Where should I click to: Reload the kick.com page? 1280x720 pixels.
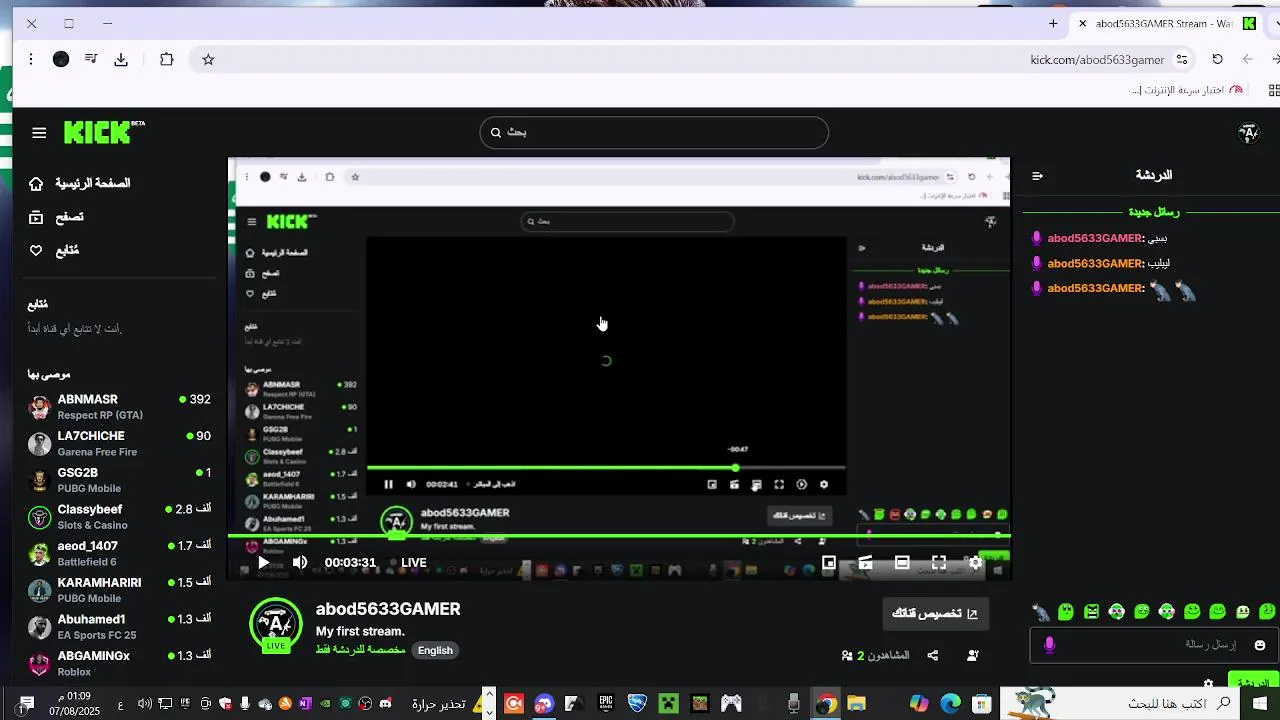[1217, 59]
